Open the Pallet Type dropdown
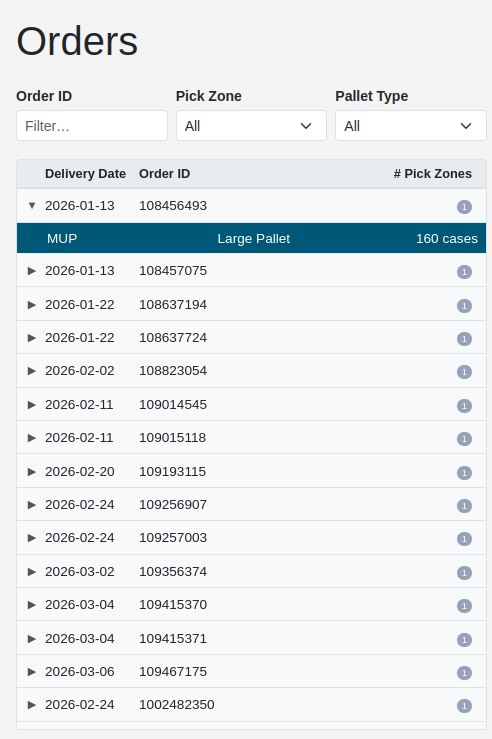The image size is (492, 739). [410, 126]
